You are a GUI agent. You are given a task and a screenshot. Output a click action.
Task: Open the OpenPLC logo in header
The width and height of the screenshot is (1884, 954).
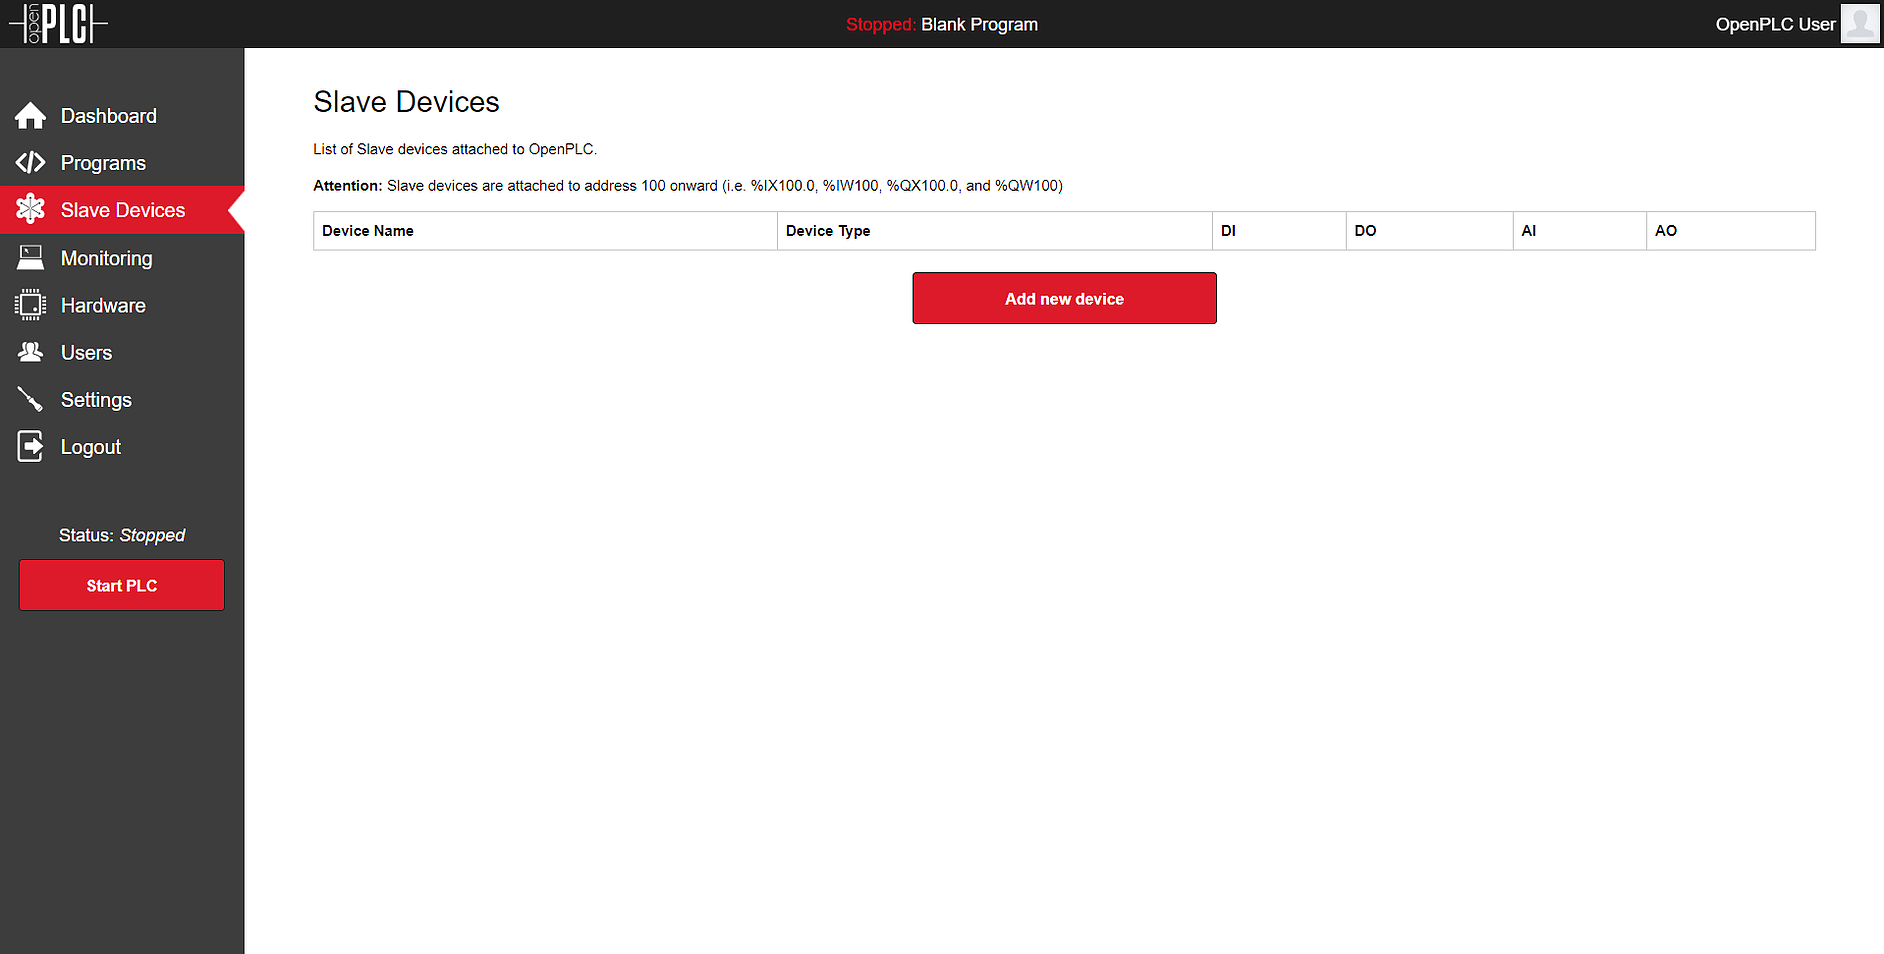58,24
